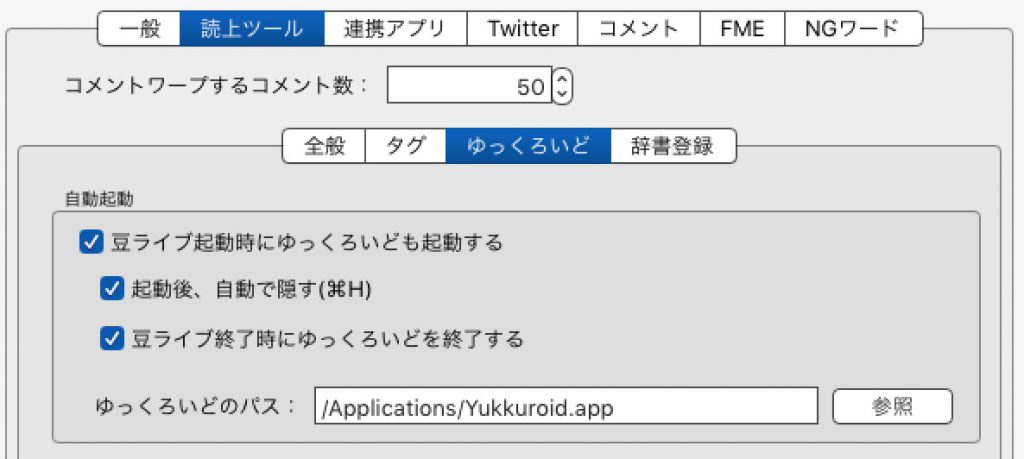The image size is (1024, 459).
Task: Click the ゆっくろいどのパス： label
Action: tap(197, 406)
